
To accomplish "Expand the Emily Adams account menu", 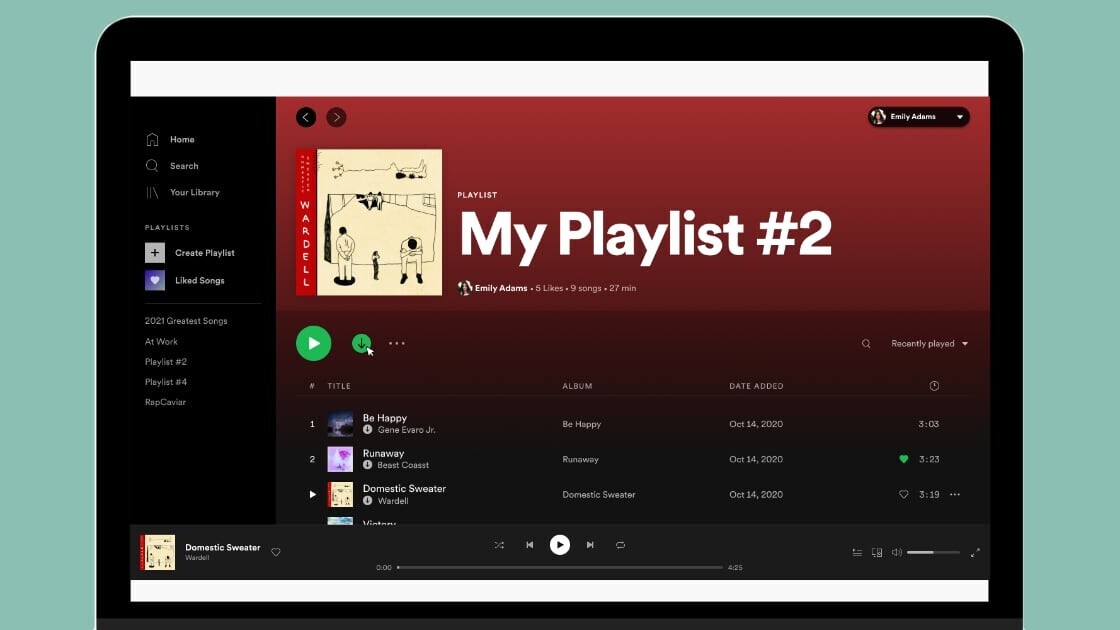I will click(x=917, y=116).
